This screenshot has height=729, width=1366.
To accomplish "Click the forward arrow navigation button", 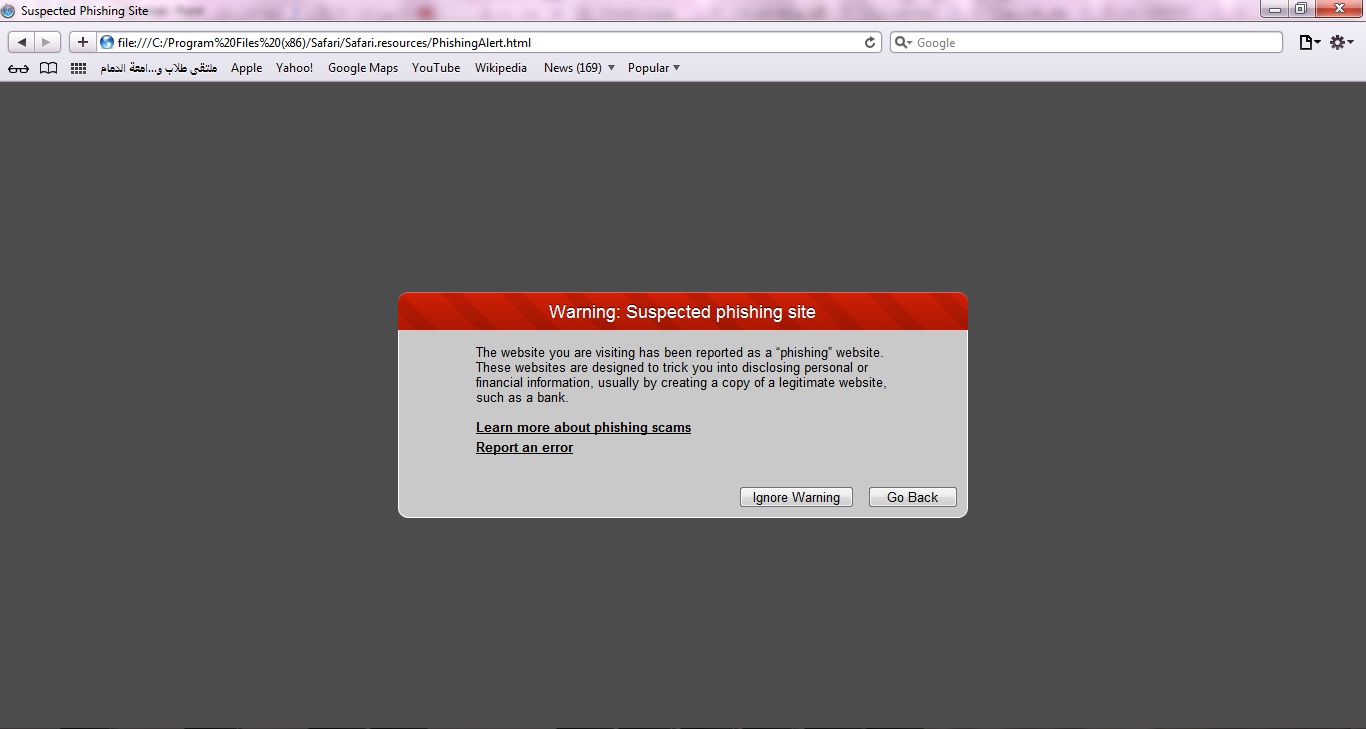I will [x=47, y=42].
